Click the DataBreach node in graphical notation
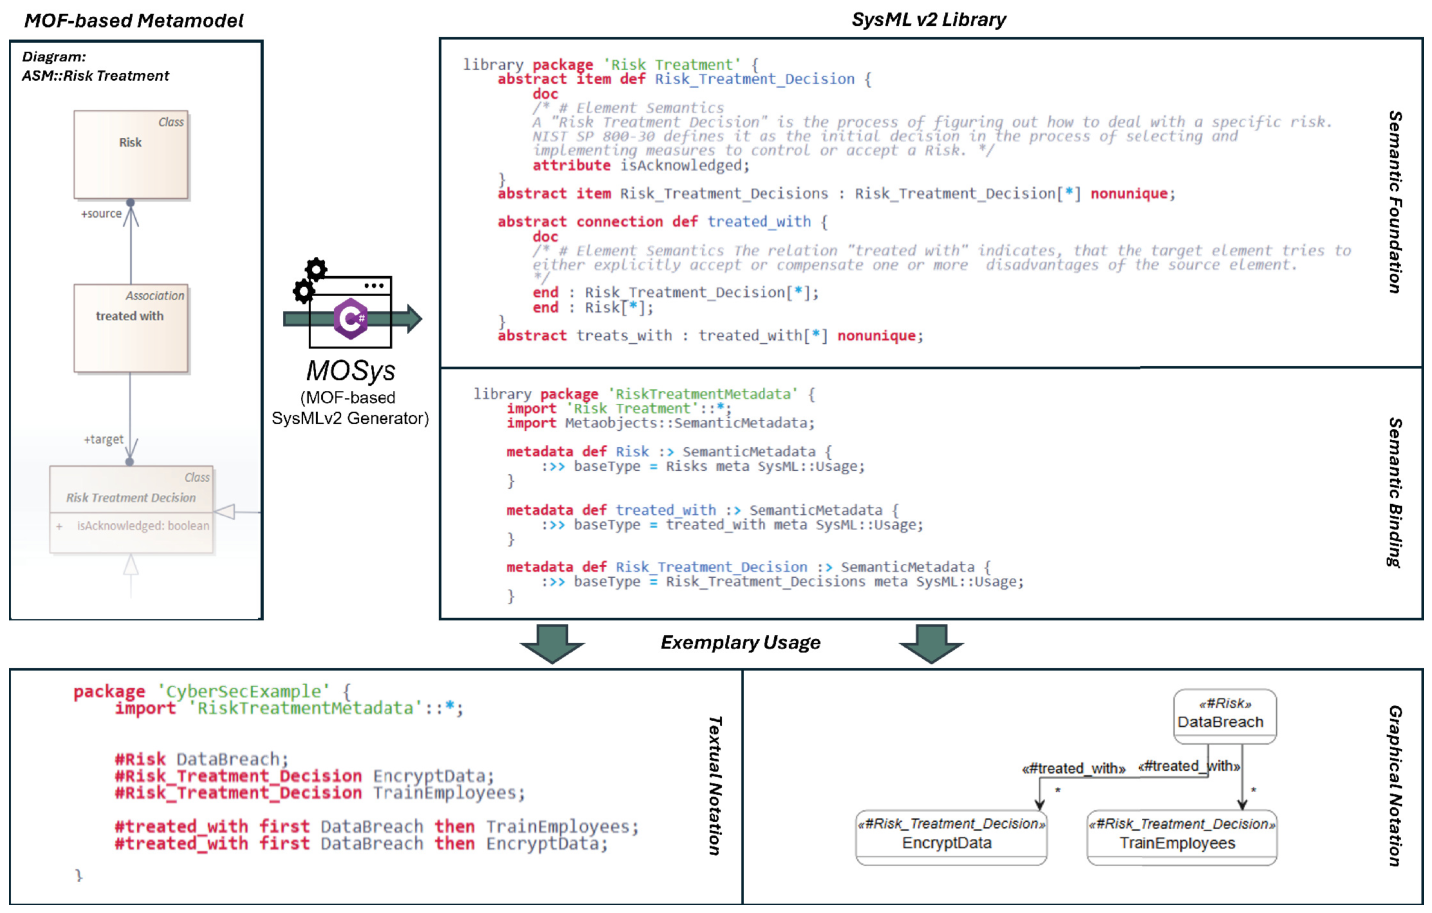Screen dimensions: 1432x913 point(1225,716)
